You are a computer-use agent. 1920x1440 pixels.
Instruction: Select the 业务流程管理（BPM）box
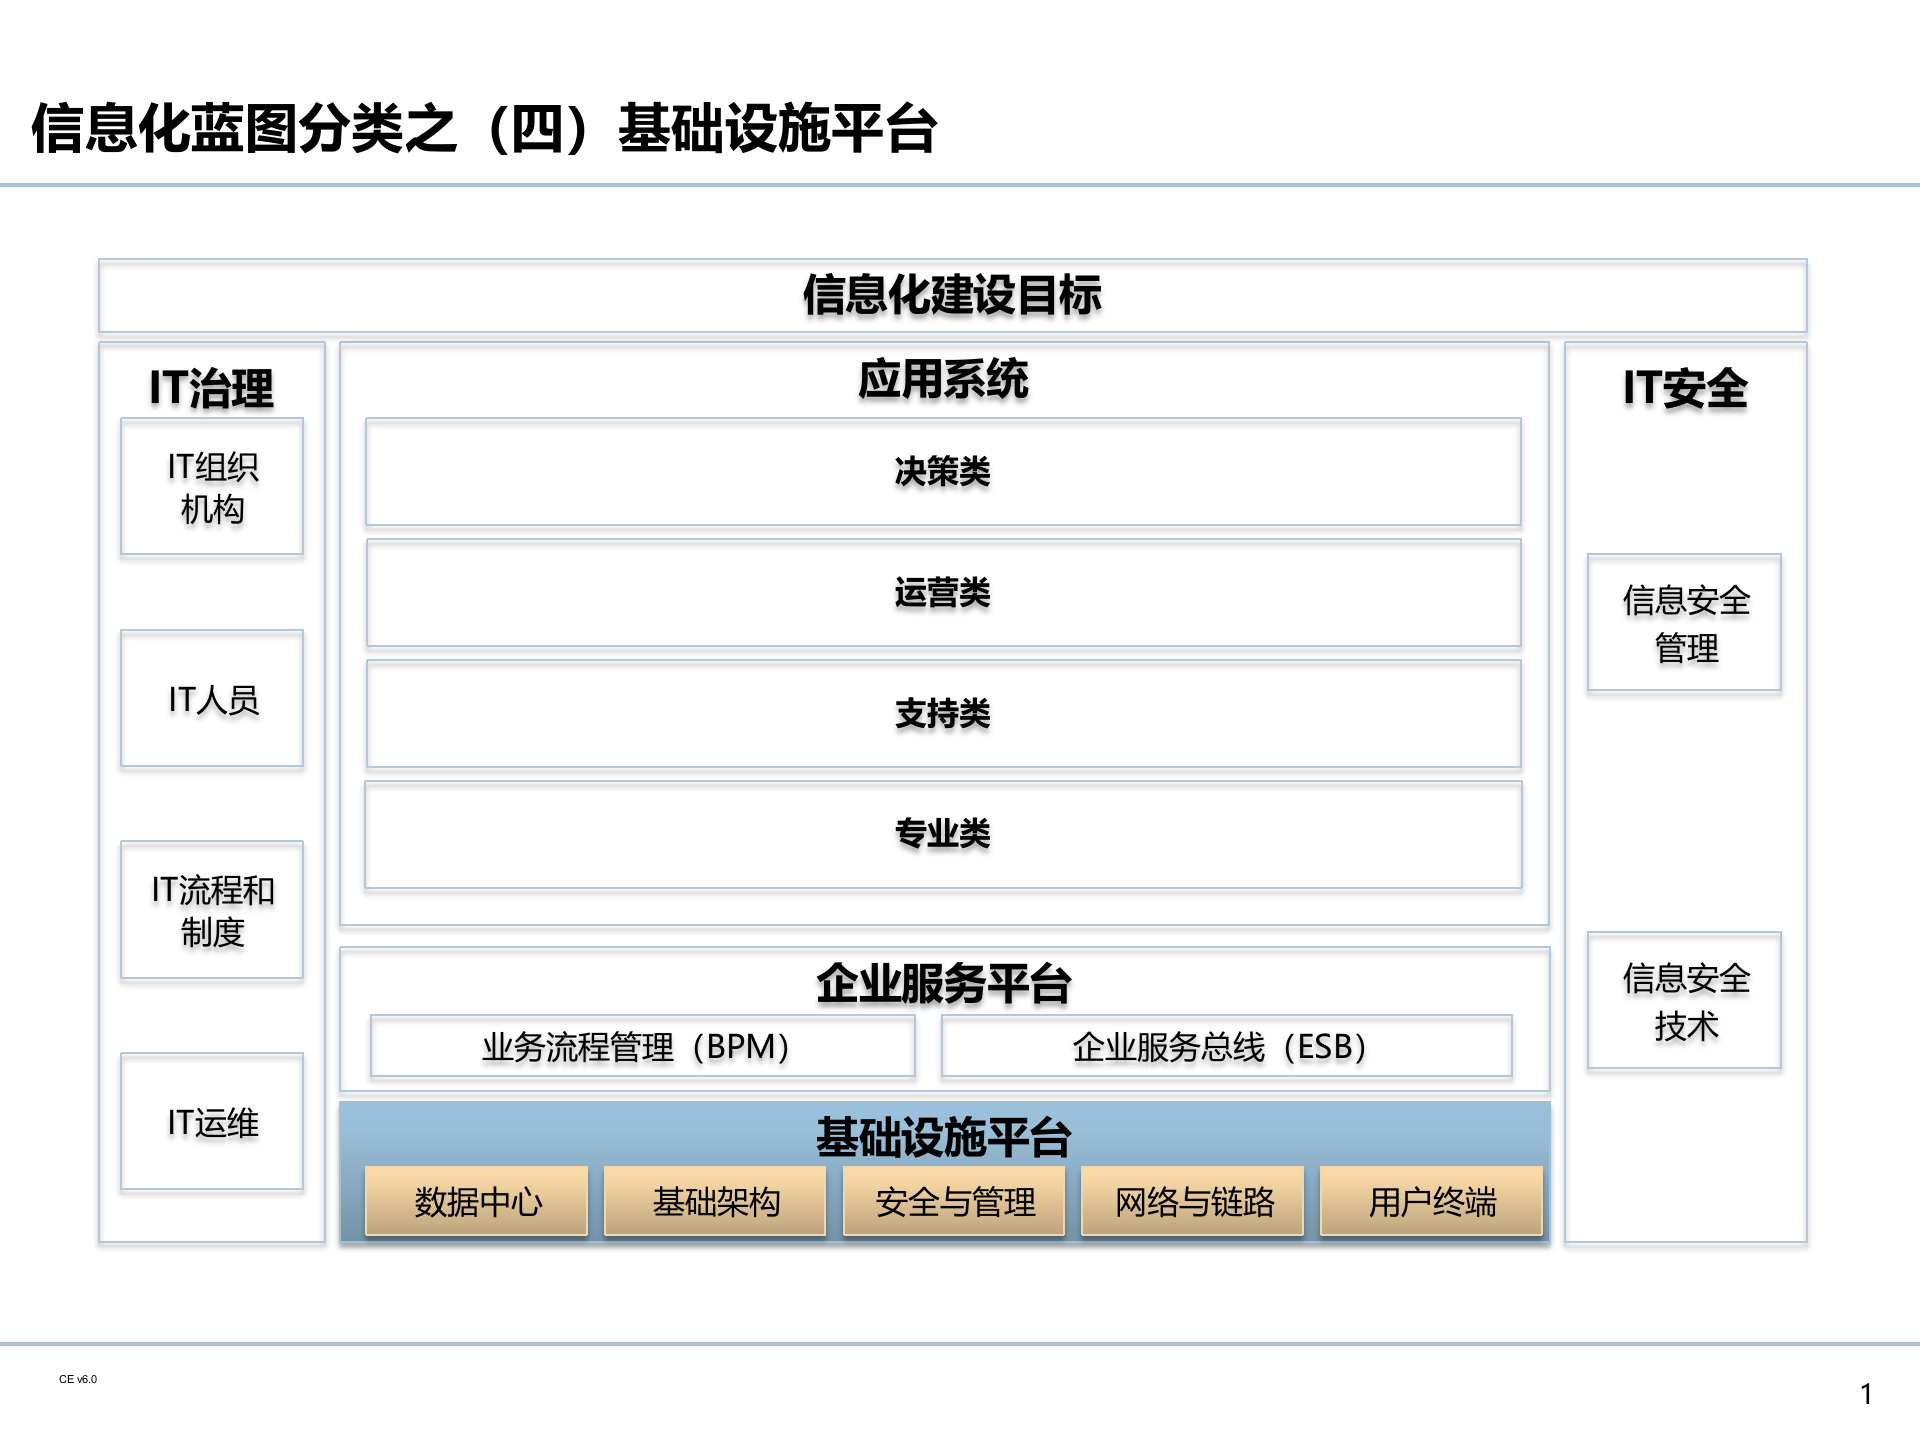[x=644, y=1047]
